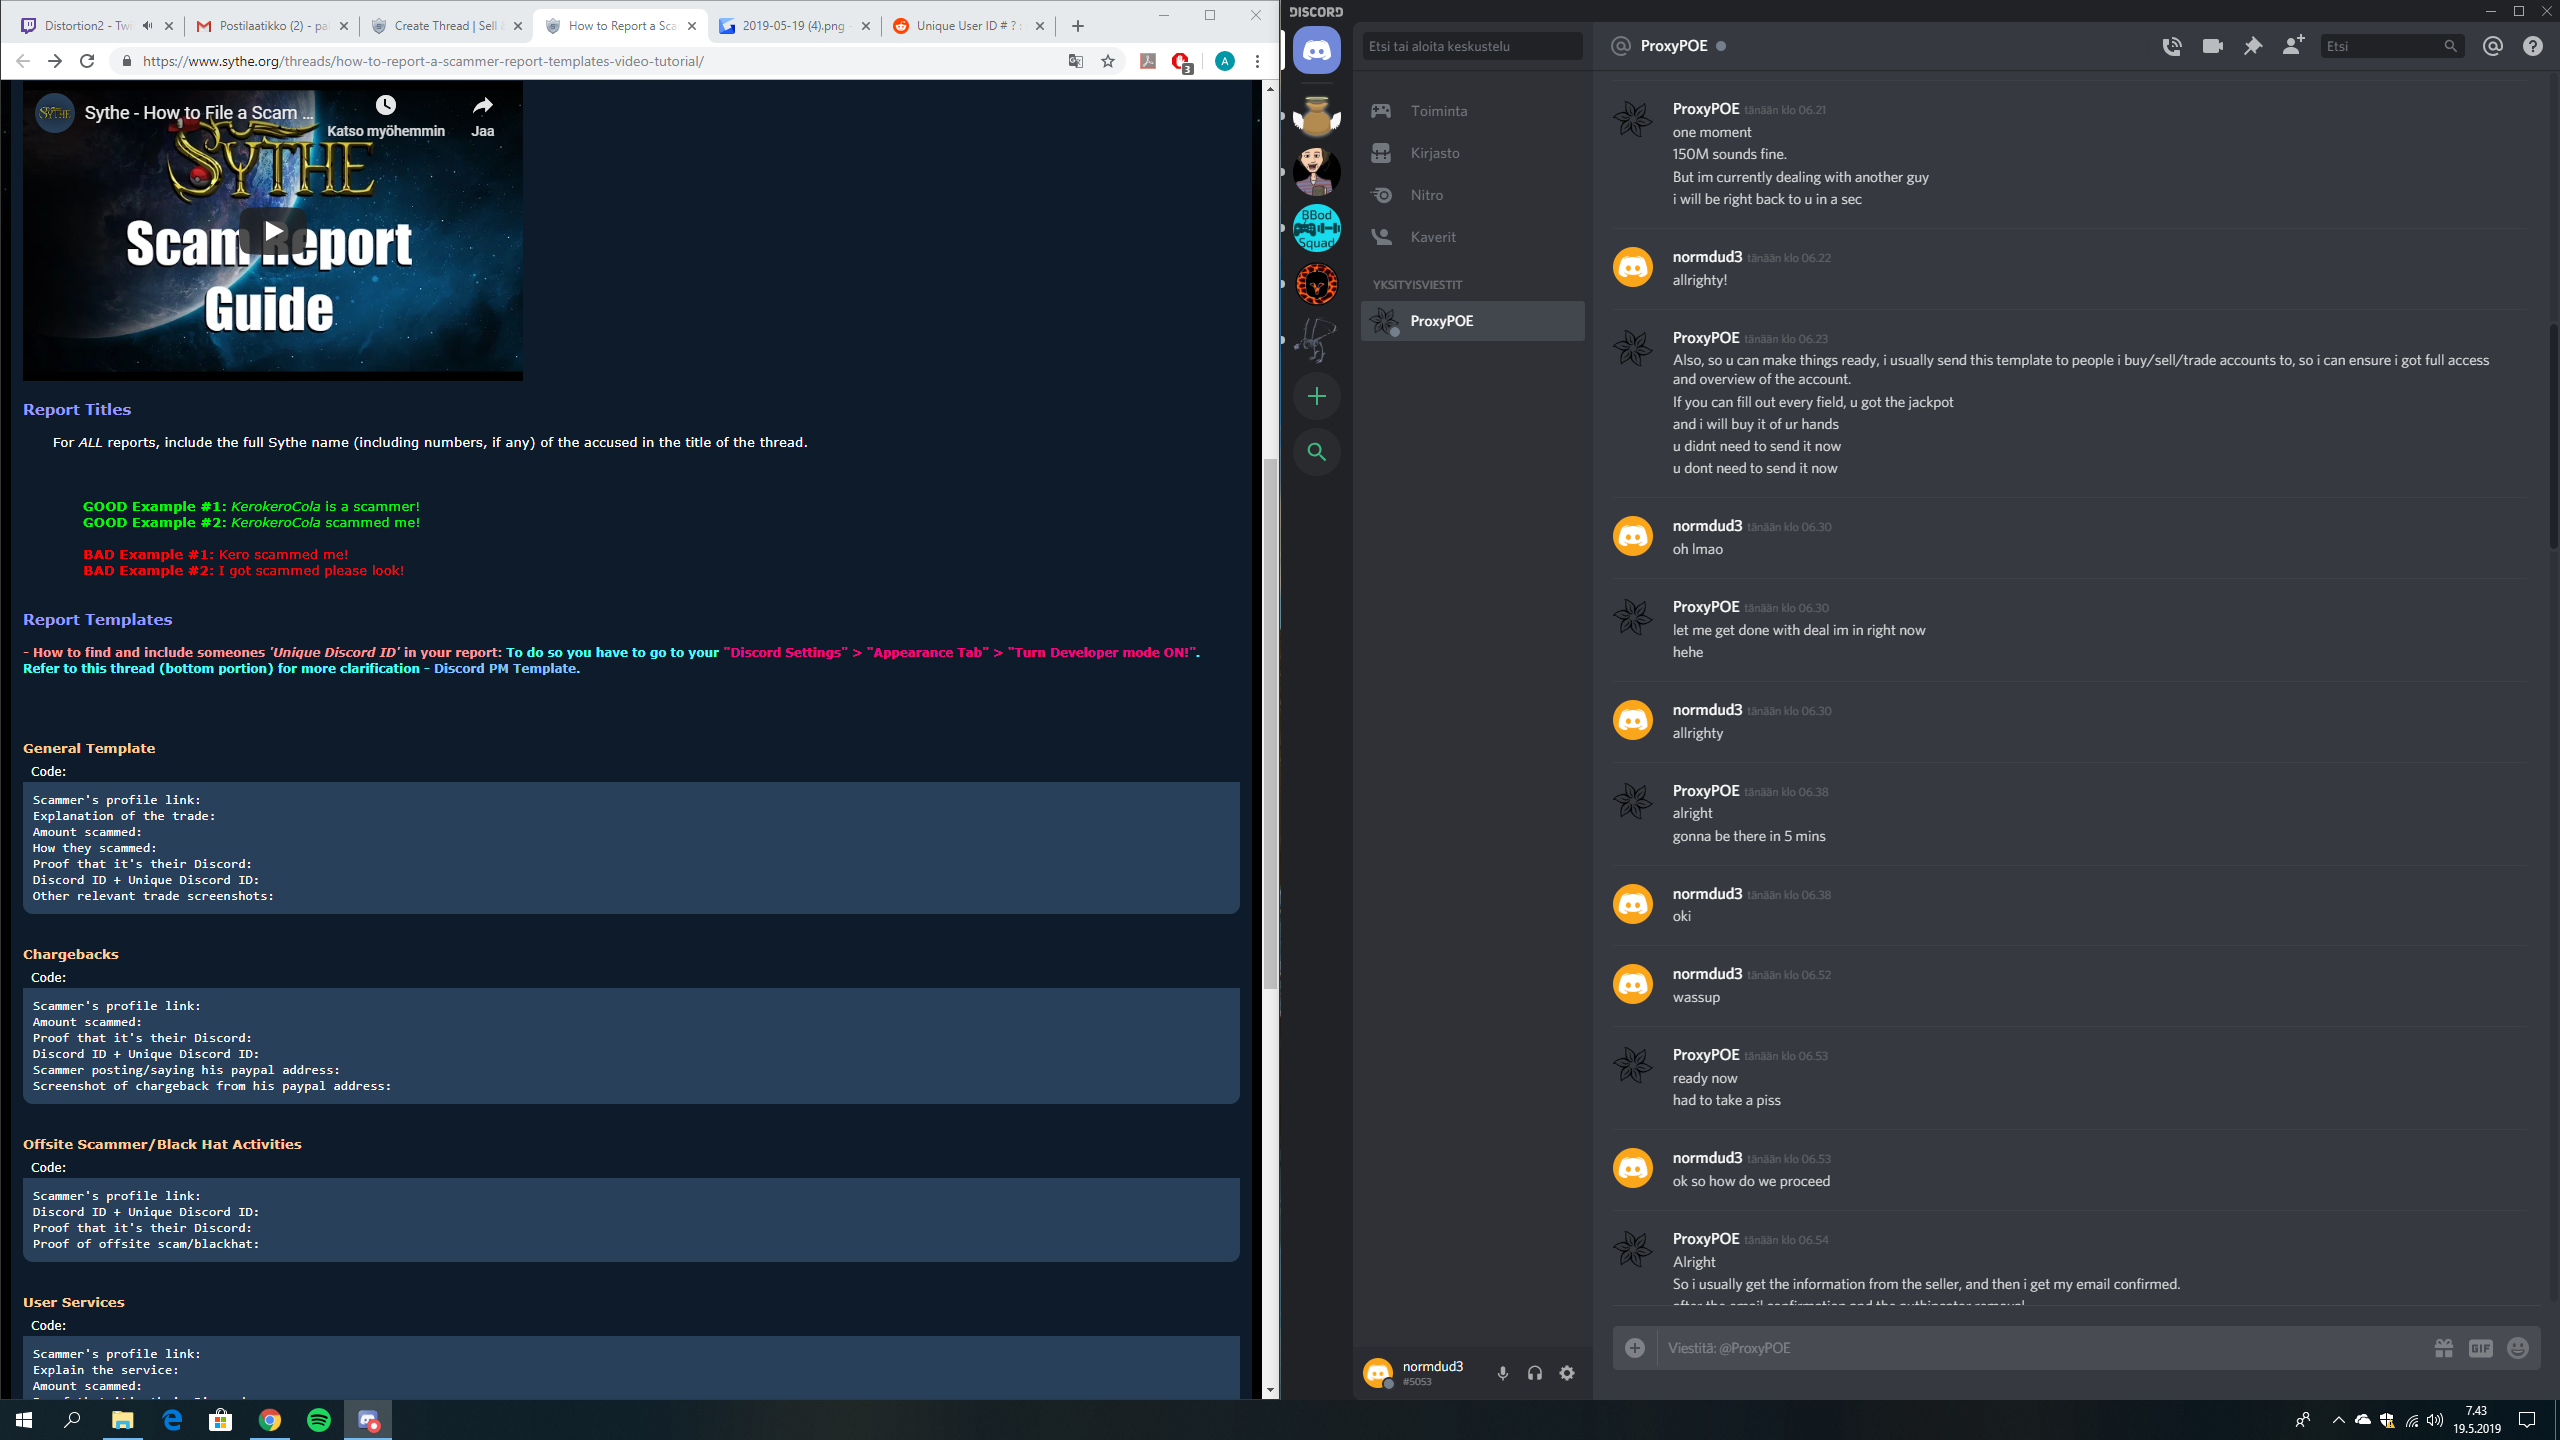Open attachment plus menu in message box
This screenshot has height=1440, width=2560.
[x=1635, y=1348]
